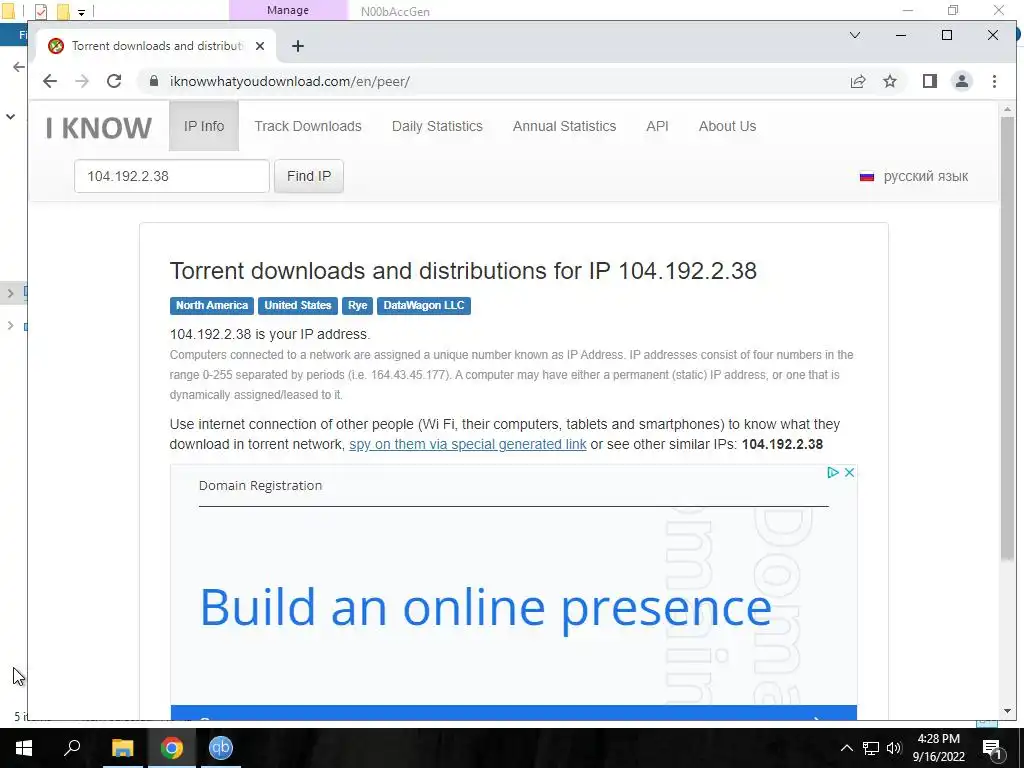Switch language to русский язык
1024x768 pixels.
point(913,176)
